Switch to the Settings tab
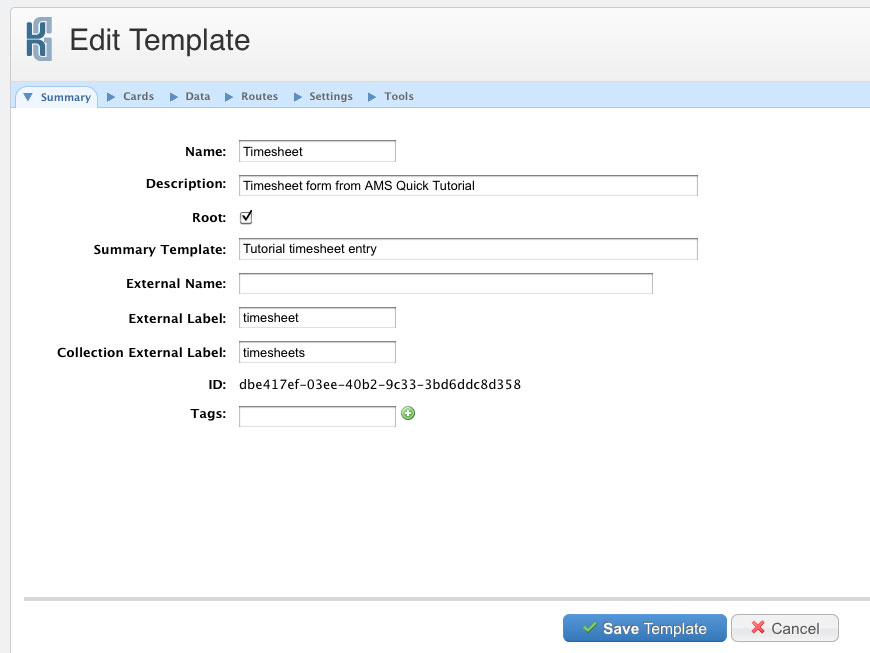This screenshot has width=870, height=653. click(x=330, y=97)
